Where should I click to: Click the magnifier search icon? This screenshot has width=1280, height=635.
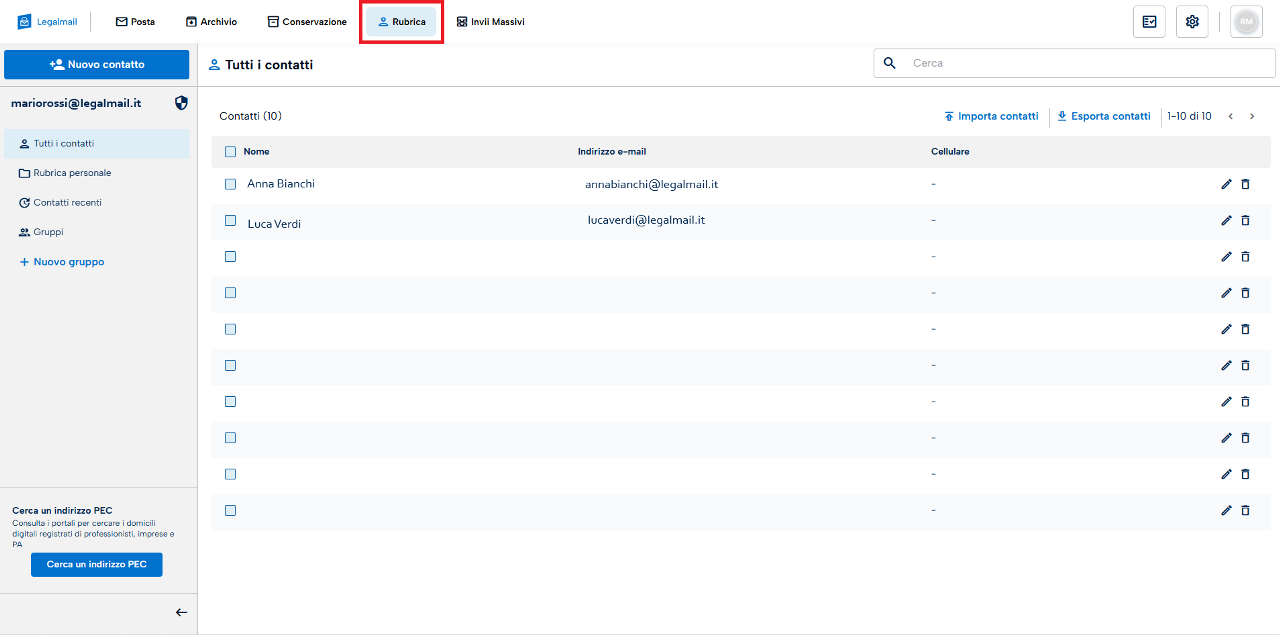click(890, 63)
